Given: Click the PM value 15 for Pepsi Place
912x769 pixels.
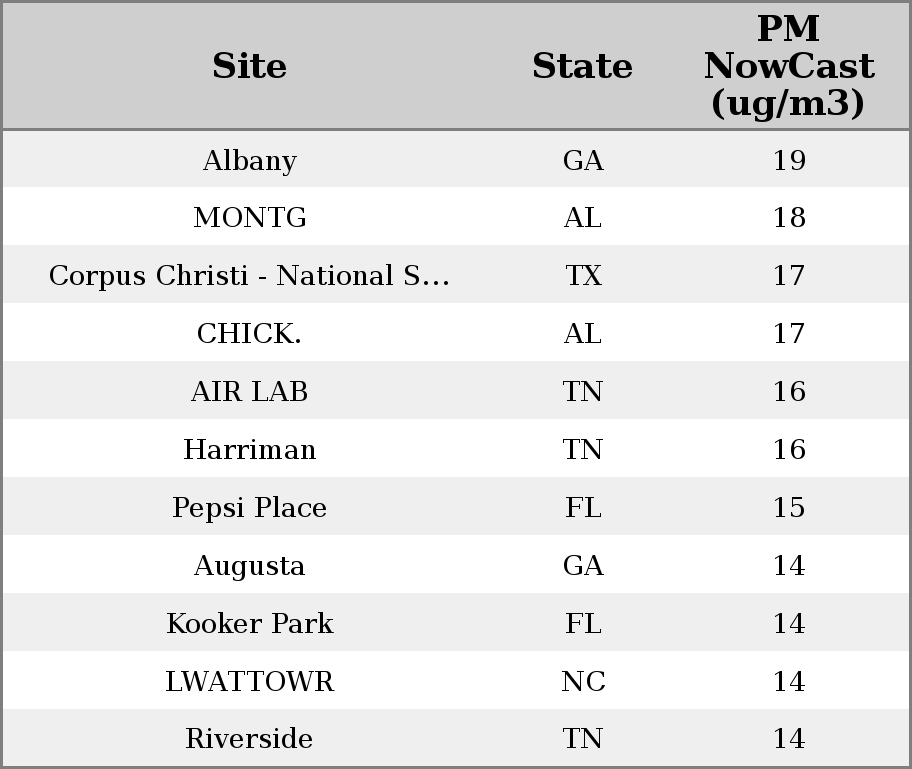Looking at the screenshot, I should click(789, 508).
